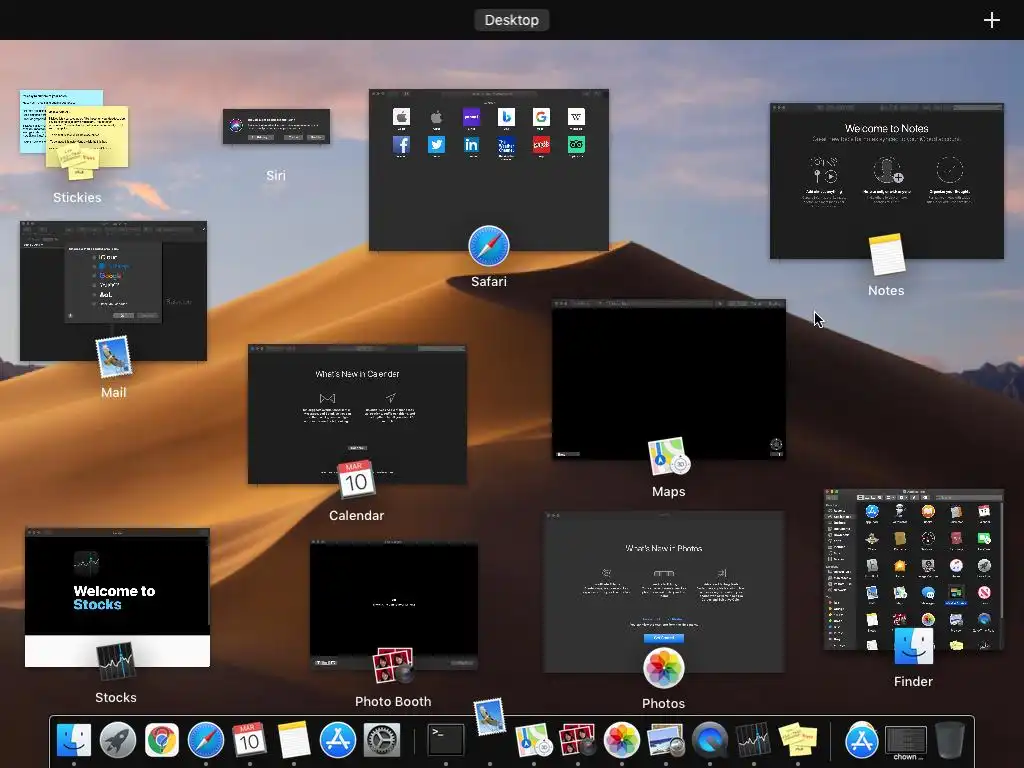Click the Calendar label text

(357, 515)
